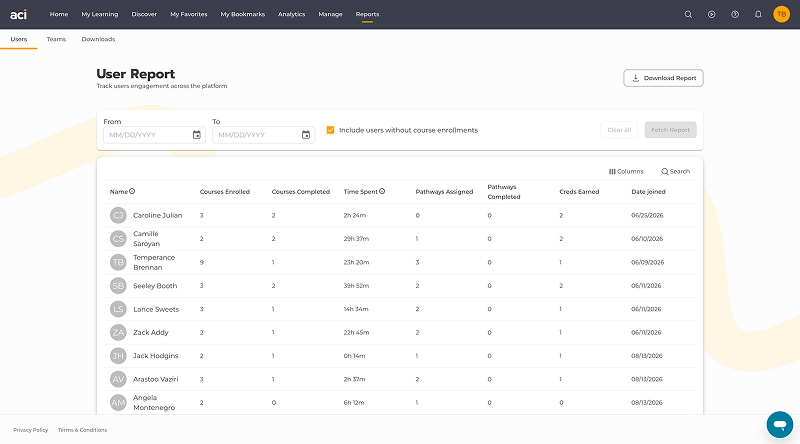Image resolution: width=800 pixels, height=444 pixels.
Task: Click the Name column info icon
Action: [132, 191]
